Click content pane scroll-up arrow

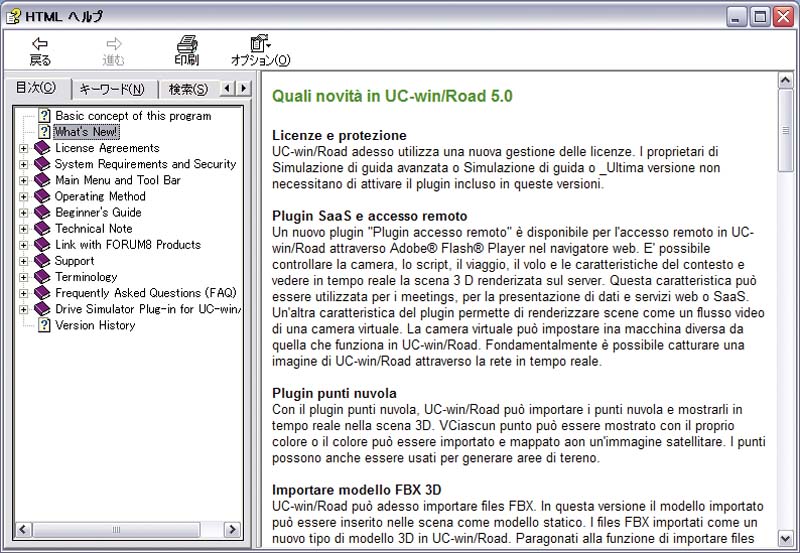[785, 80]
